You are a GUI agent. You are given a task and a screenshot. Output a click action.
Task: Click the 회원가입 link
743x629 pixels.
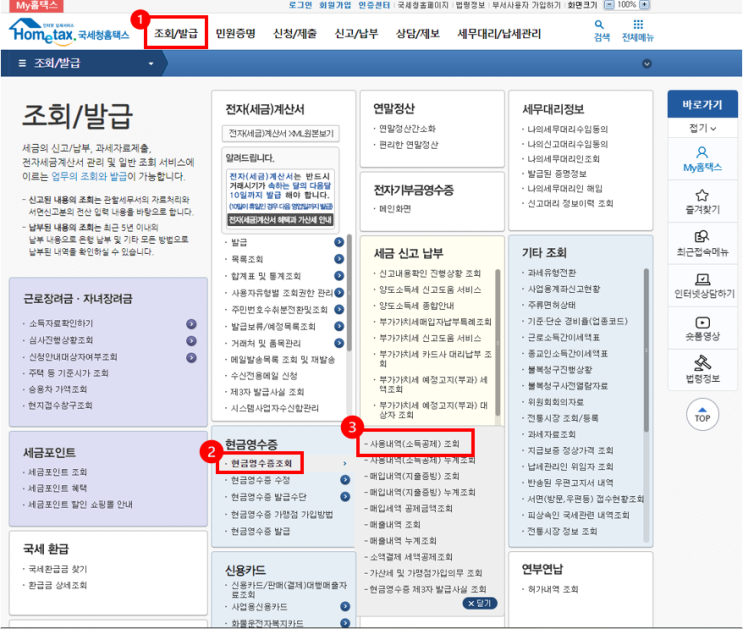335,5
